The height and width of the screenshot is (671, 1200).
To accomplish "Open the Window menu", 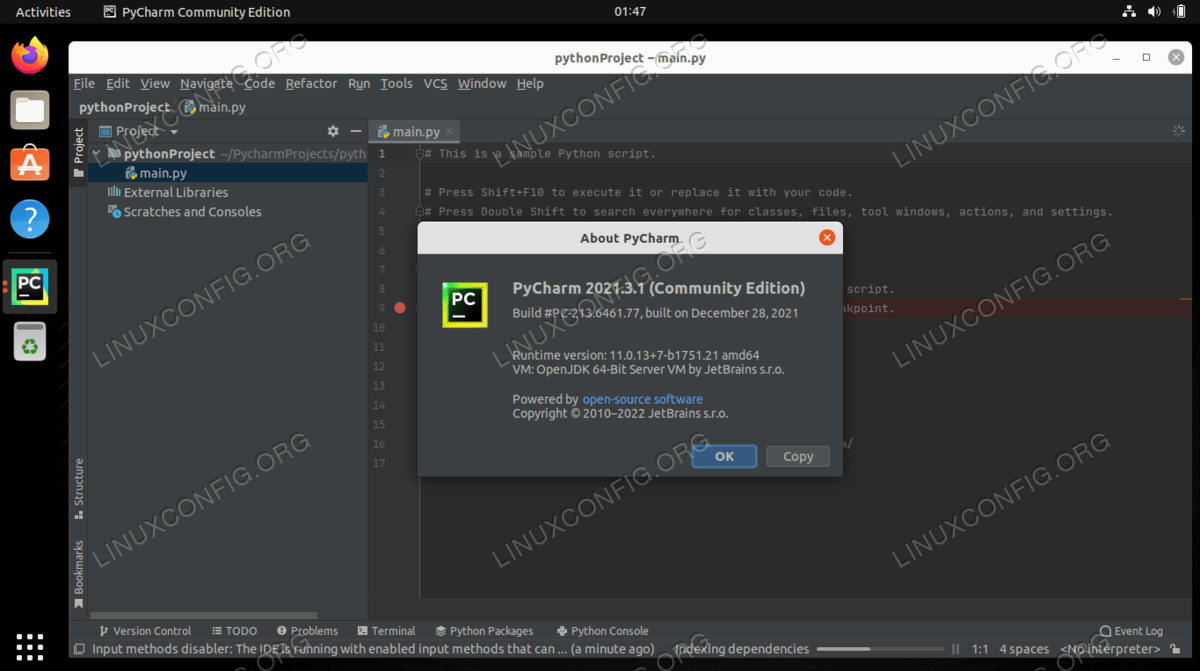I will (x=482, y=84).
